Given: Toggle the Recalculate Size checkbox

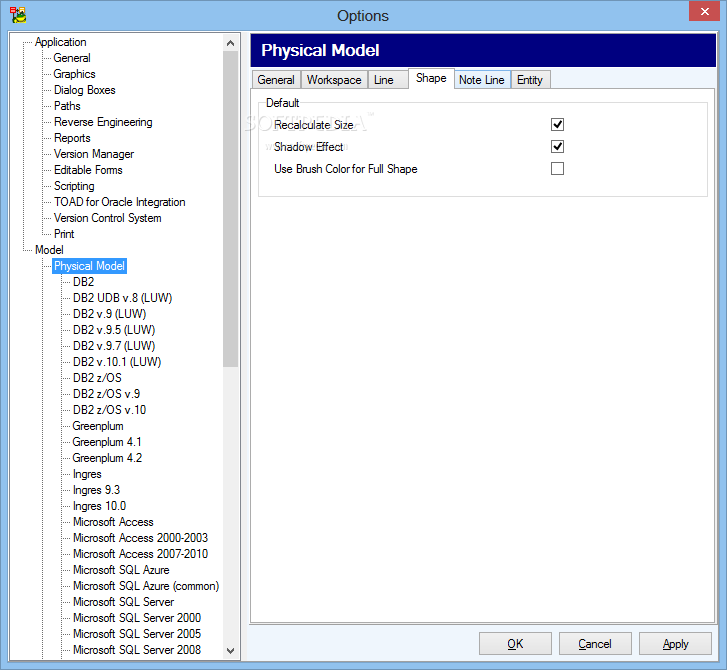Looking at the screenshot, I should [x=557, y=124].
